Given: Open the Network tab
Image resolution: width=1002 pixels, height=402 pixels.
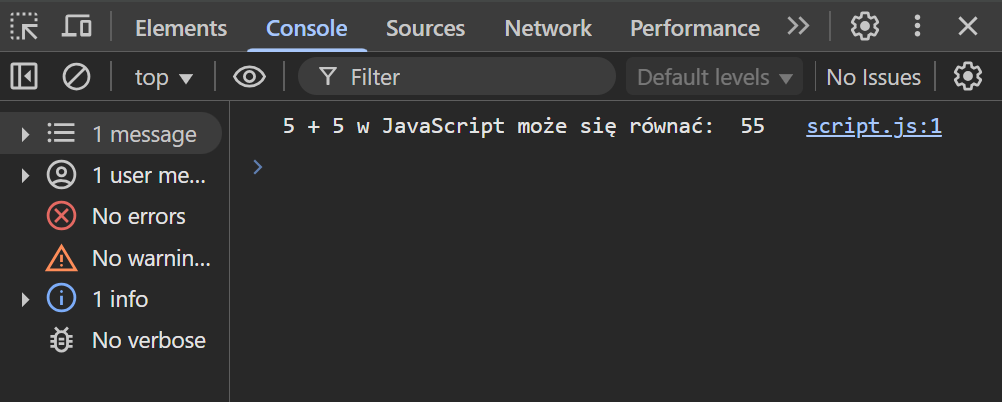Looking at the screenshot, I should [548, 28].
